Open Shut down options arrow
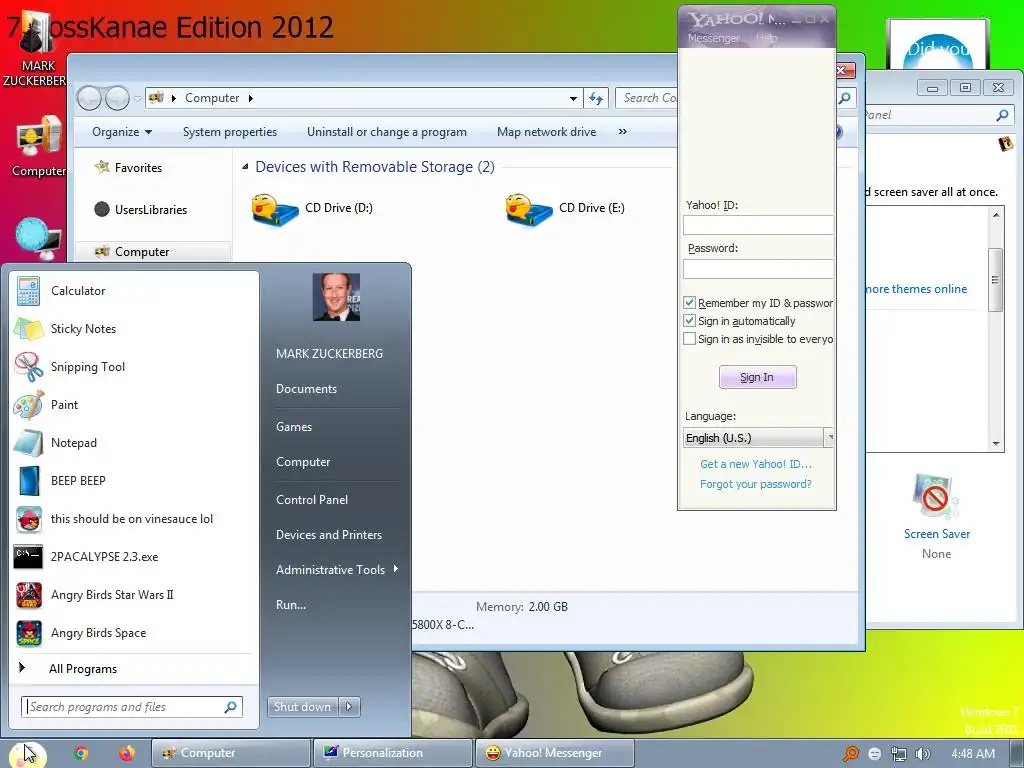Viewport: 1024px width, 768px height. 349,707
